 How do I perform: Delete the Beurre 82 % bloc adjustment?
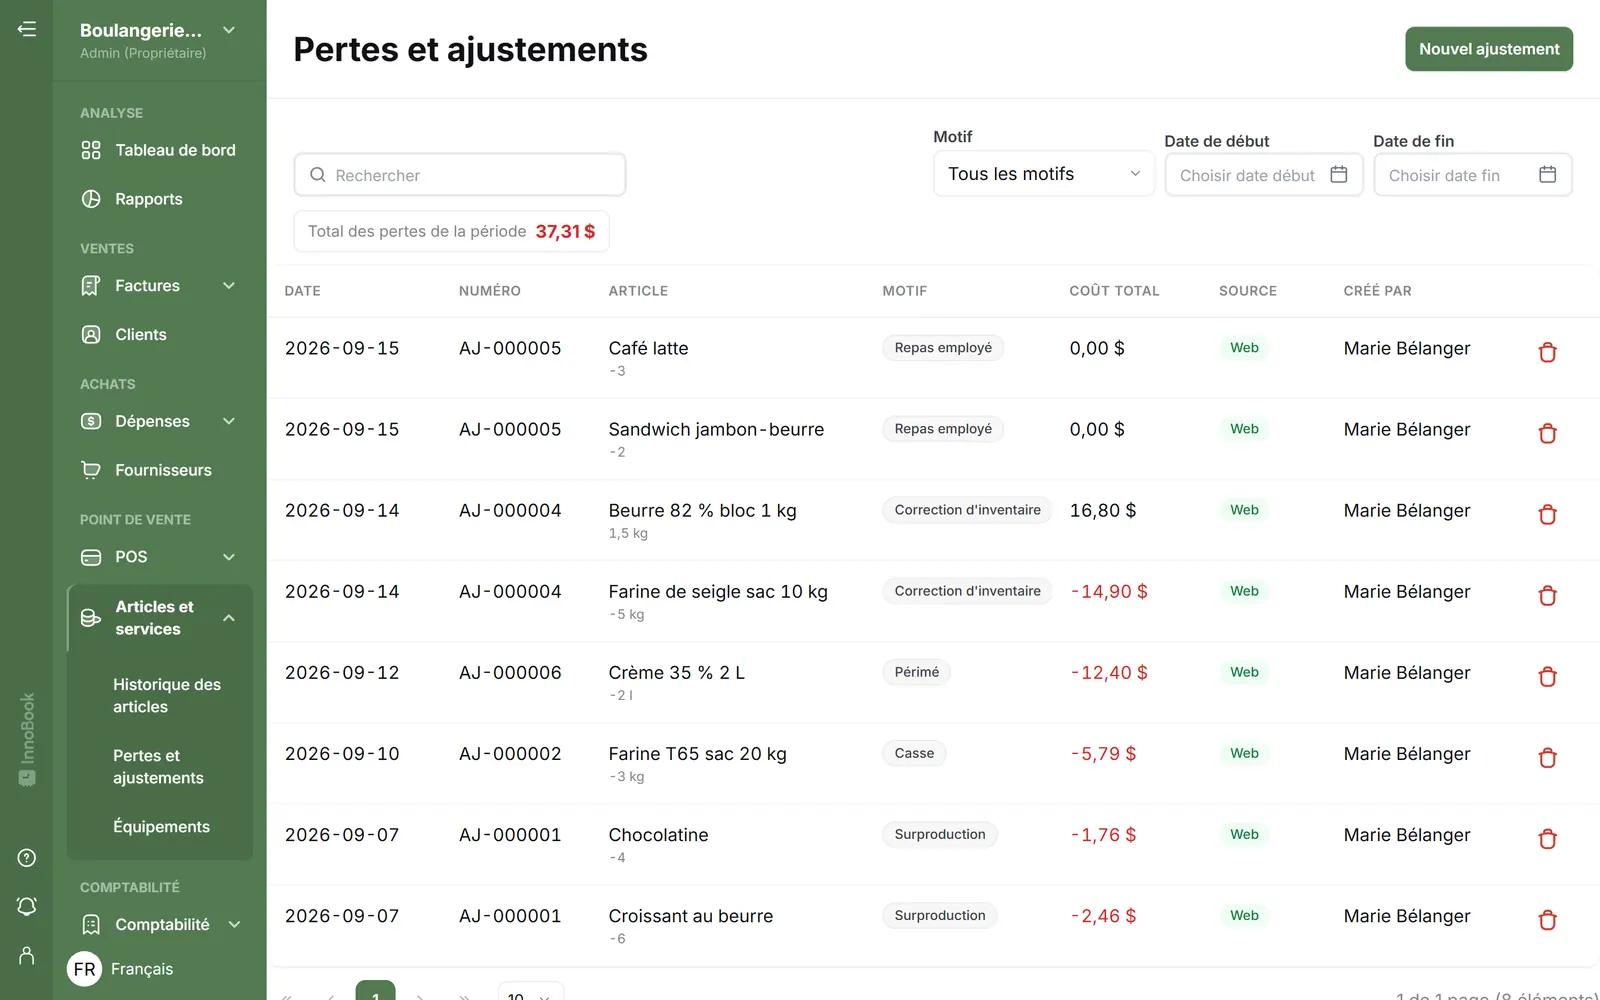click(1547, 514)
